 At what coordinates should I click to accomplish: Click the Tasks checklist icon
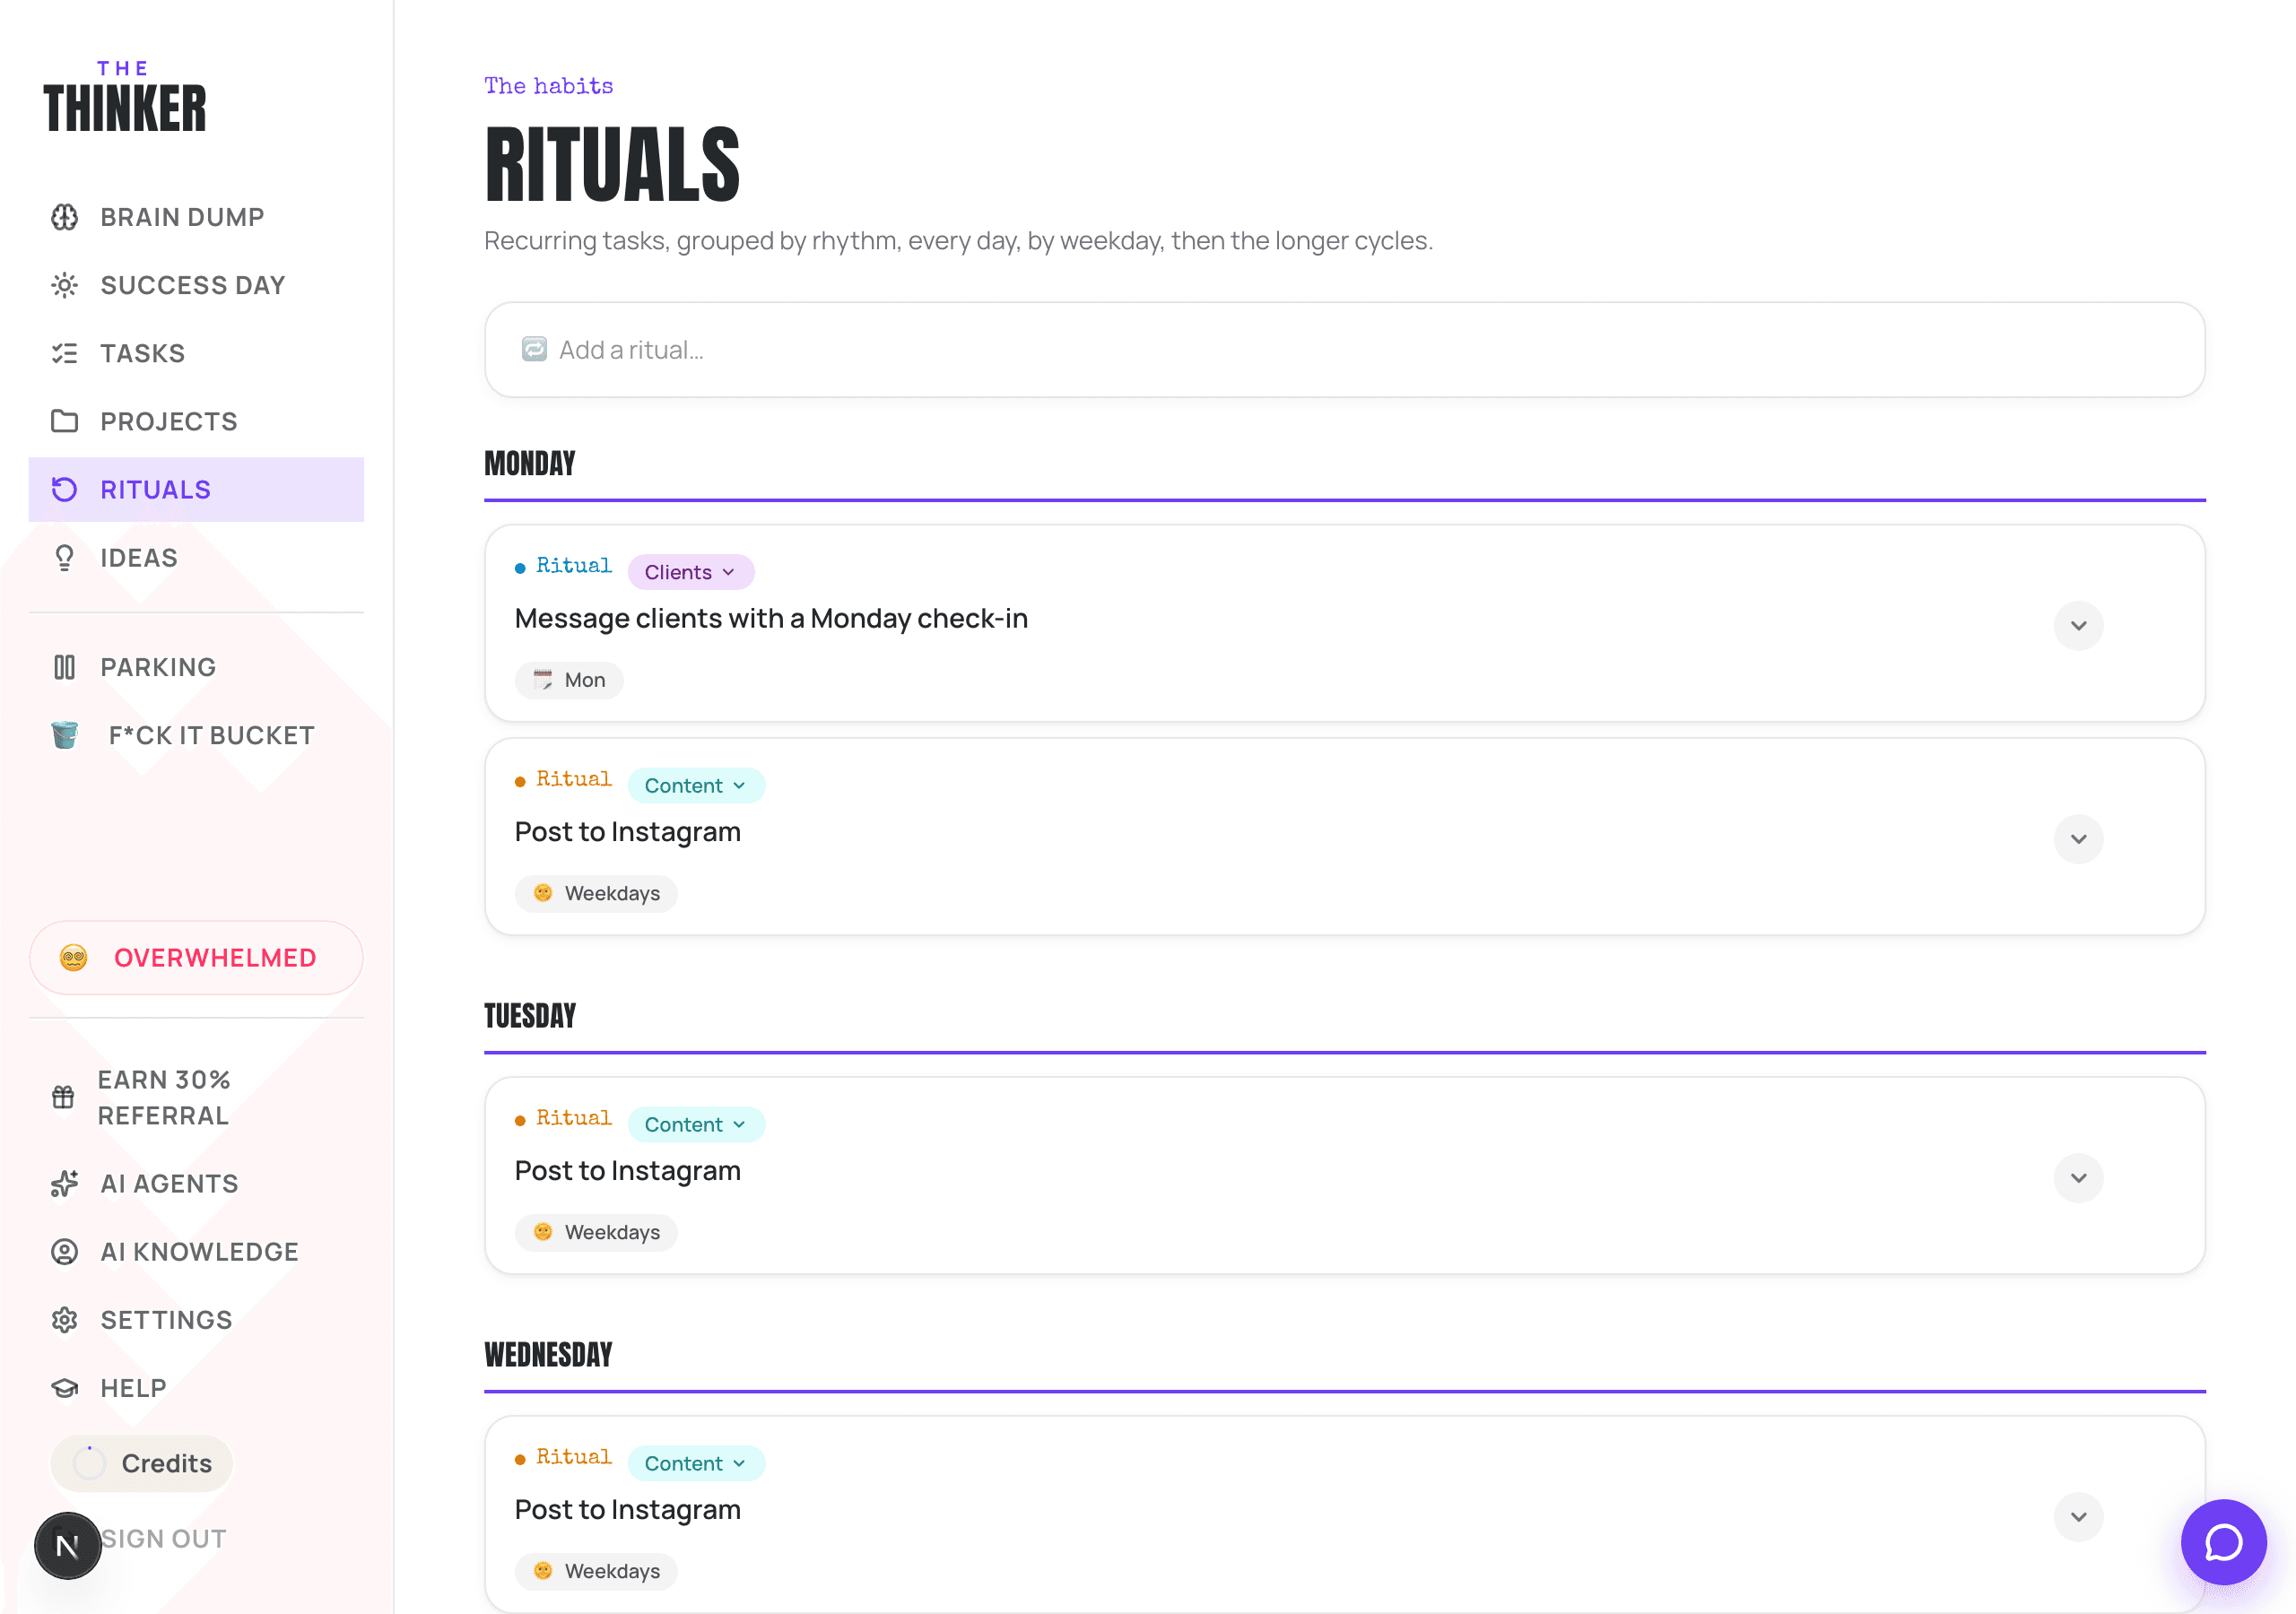point(64,353)
